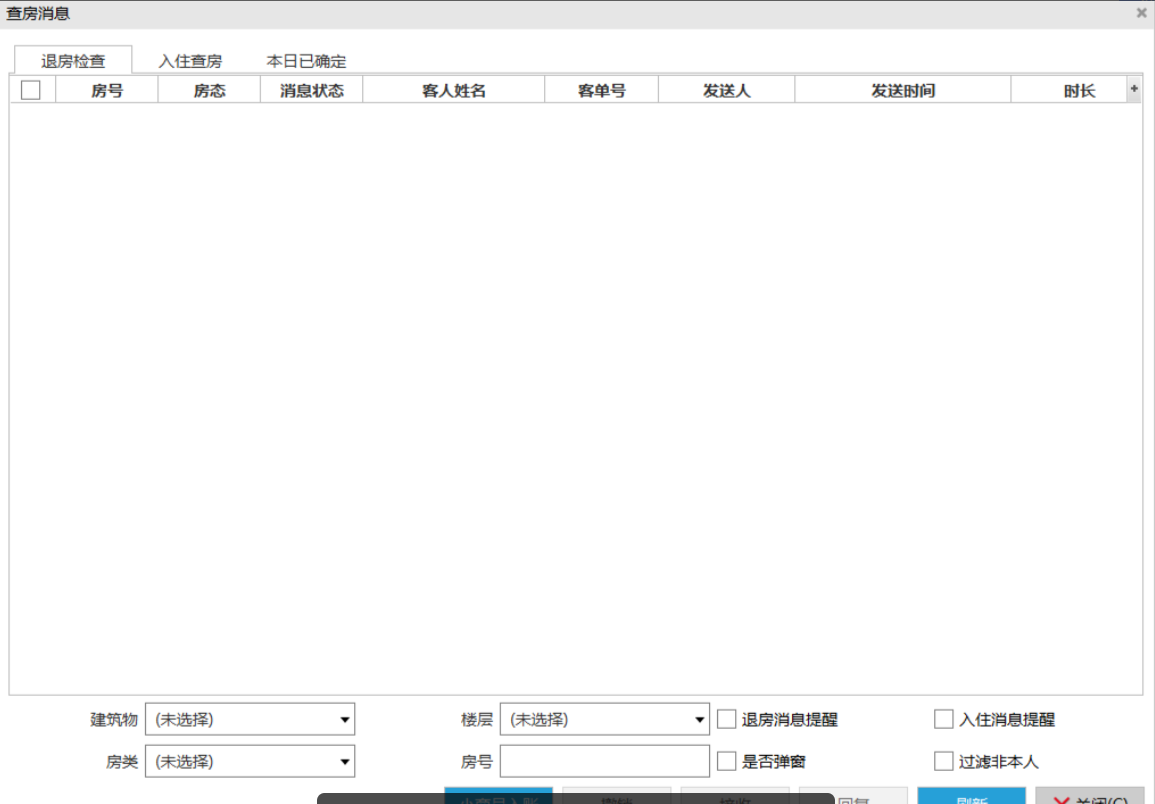Open the 本日已确定 tab

(306, 61)
